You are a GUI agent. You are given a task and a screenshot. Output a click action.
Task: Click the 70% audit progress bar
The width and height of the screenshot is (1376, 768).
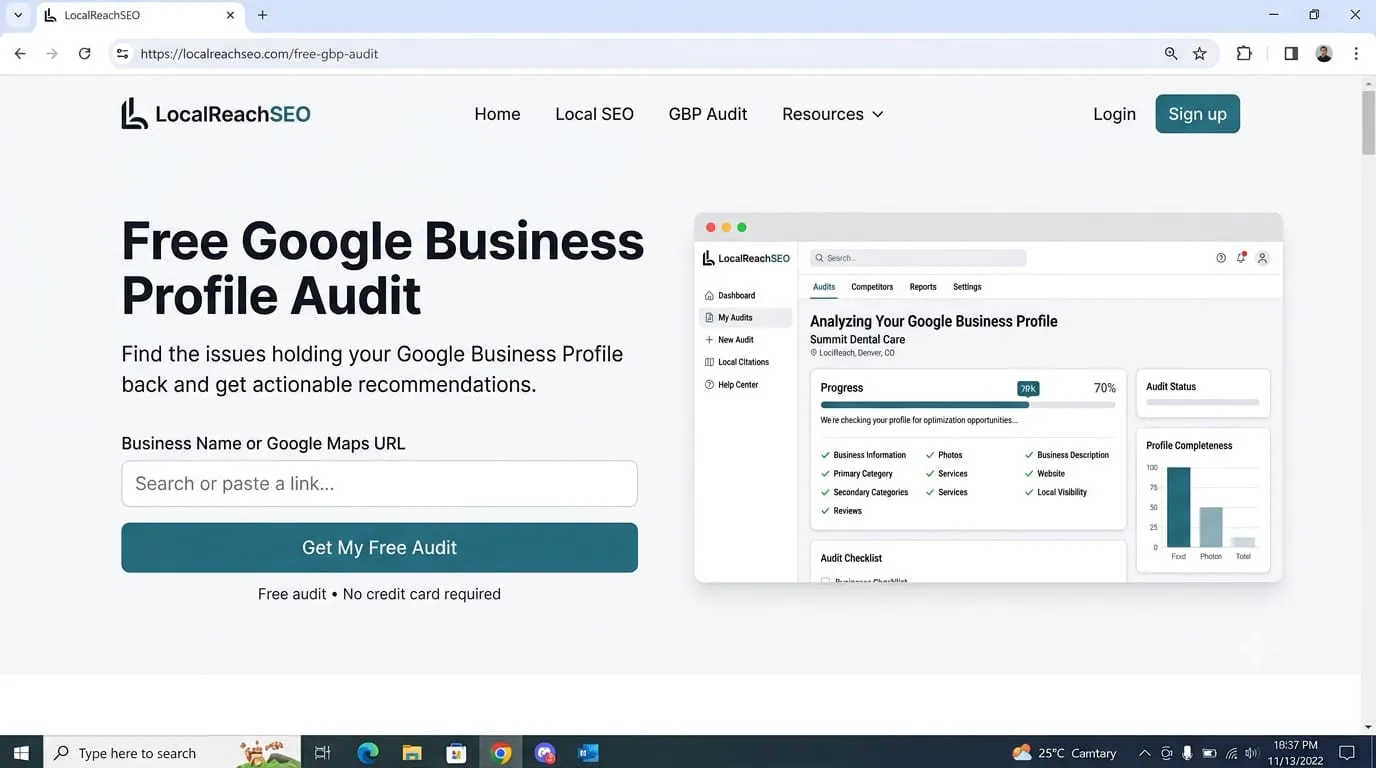(968, 405)
